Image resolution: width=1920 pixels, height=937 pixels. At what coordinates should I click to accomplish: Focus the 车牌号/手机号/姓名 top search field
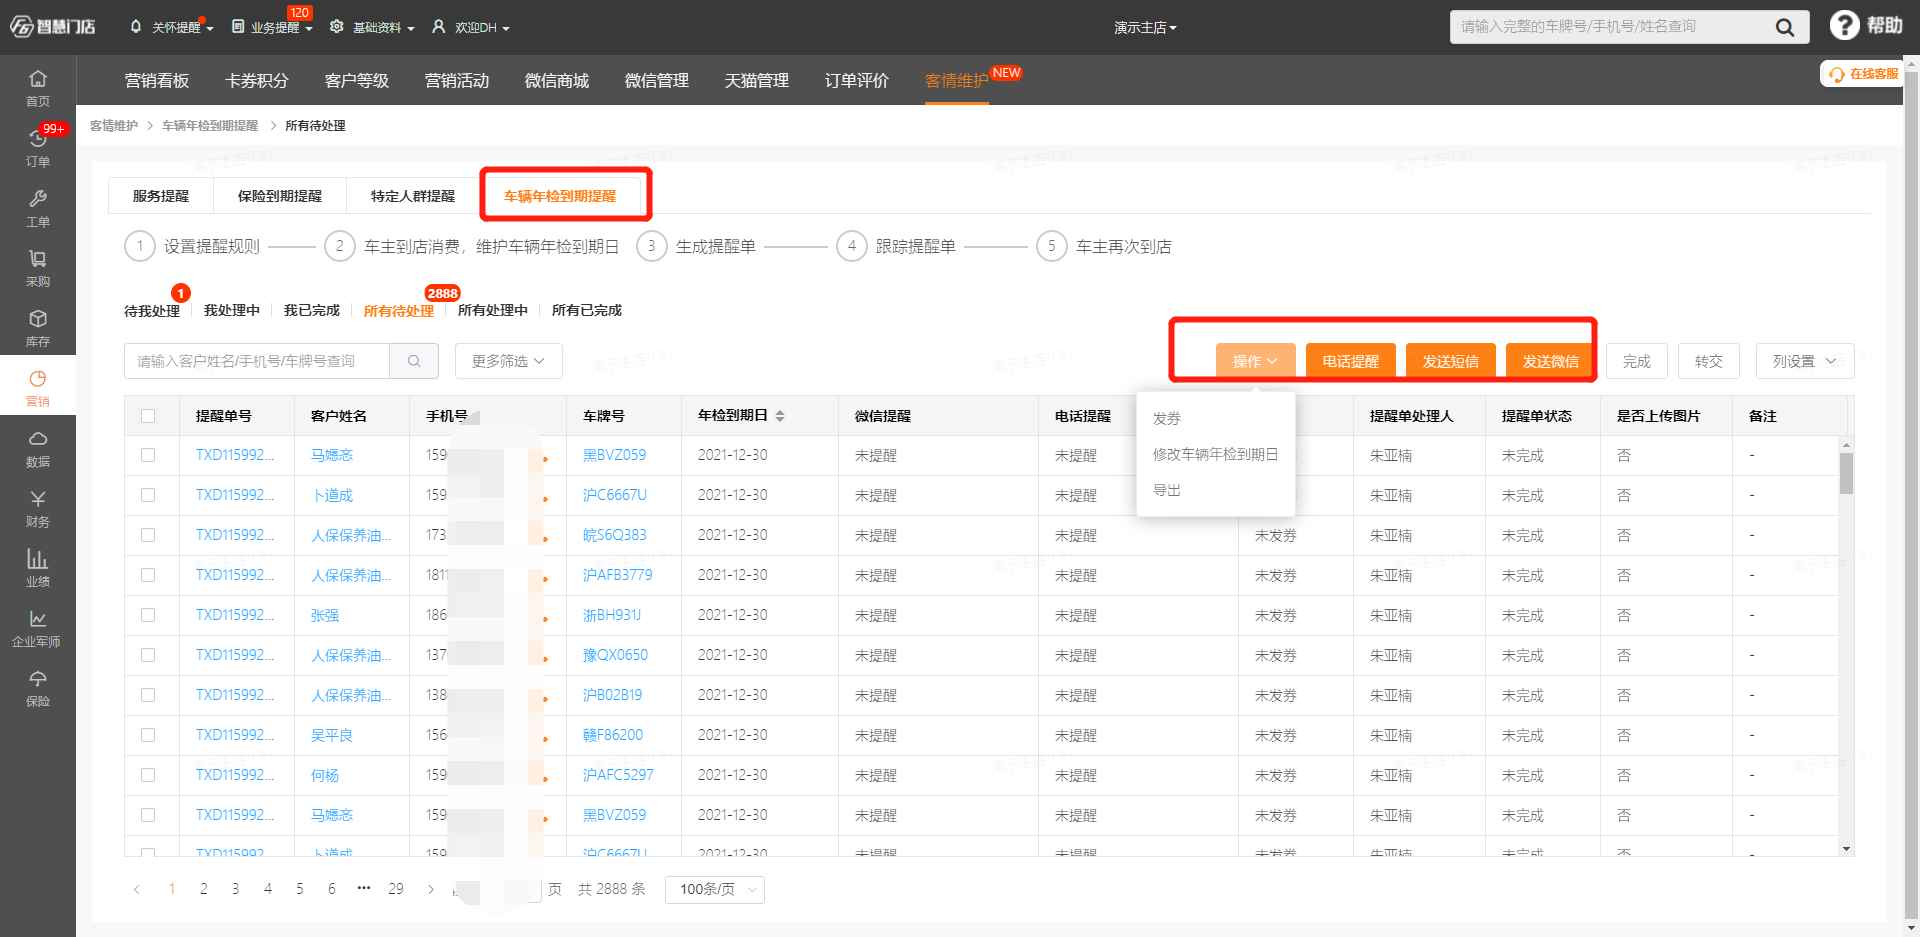click(x=1610, y=27)
